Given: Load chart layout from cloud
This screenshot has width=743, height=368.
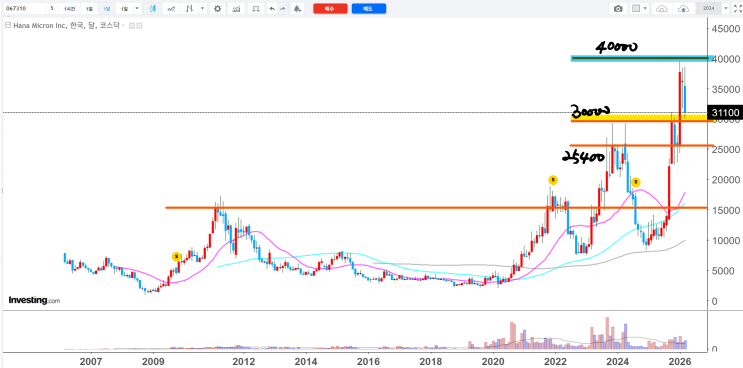Looking at the screenshot, I should (x=662, y=9).
